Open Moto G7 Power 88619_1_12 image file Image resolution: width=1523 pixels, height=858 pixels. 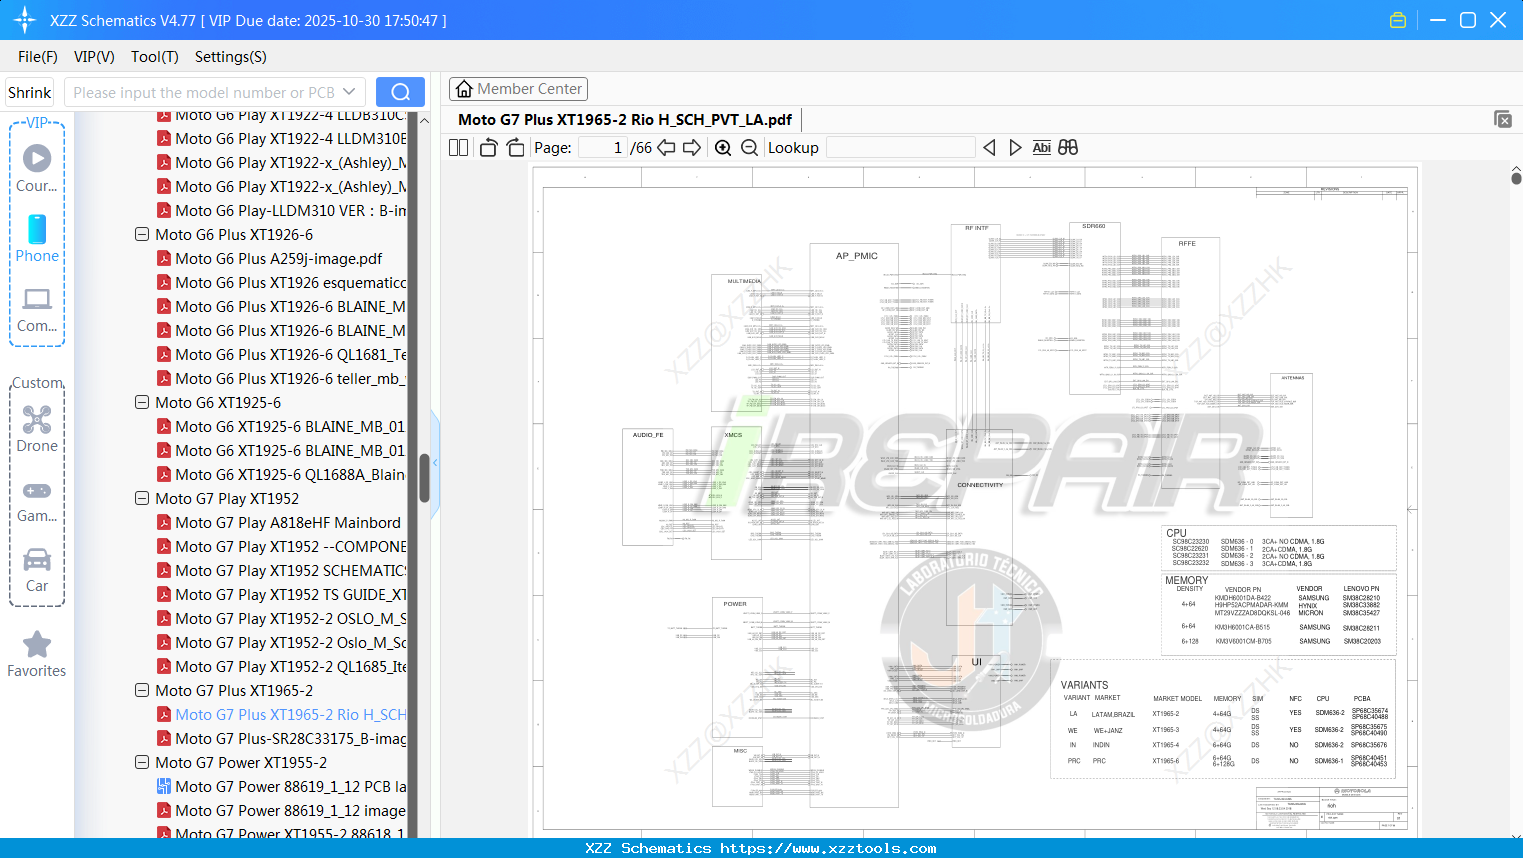click(290, 810)
